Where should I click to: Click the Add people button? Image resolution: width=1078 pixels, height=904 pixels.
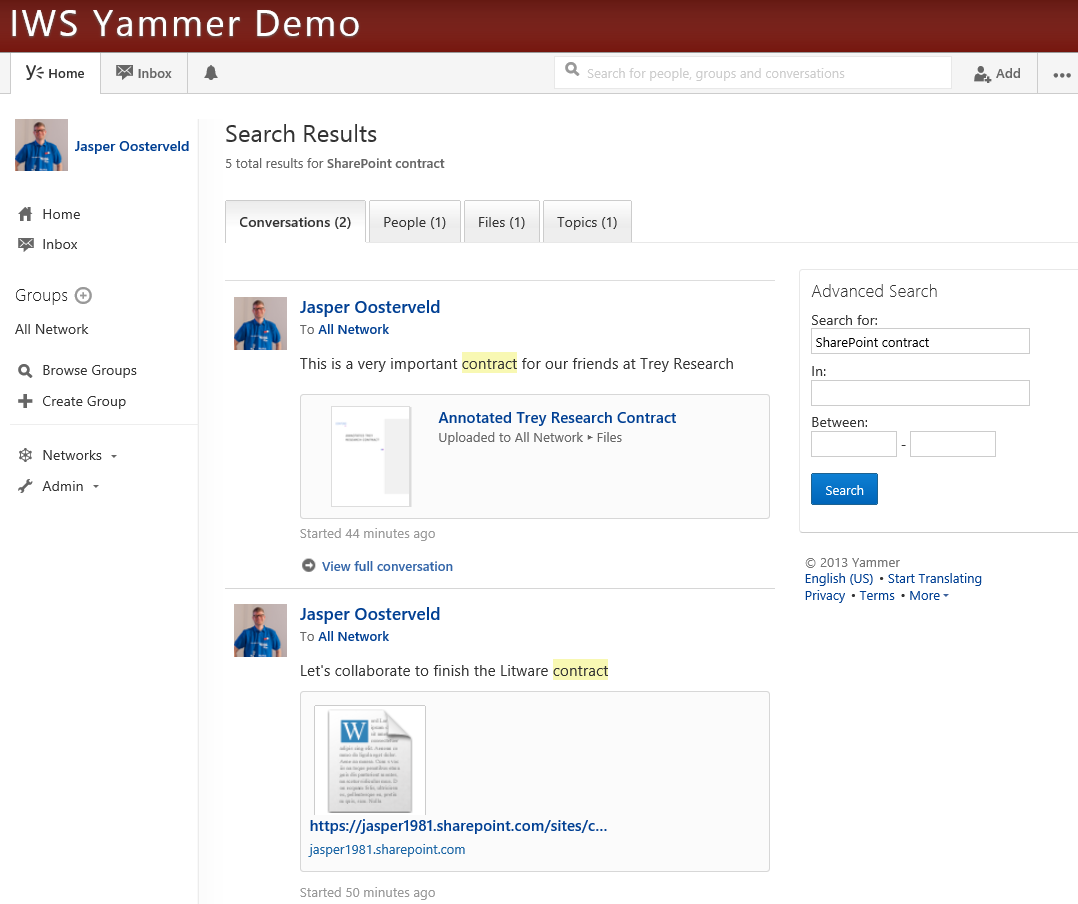pos(997,74)
